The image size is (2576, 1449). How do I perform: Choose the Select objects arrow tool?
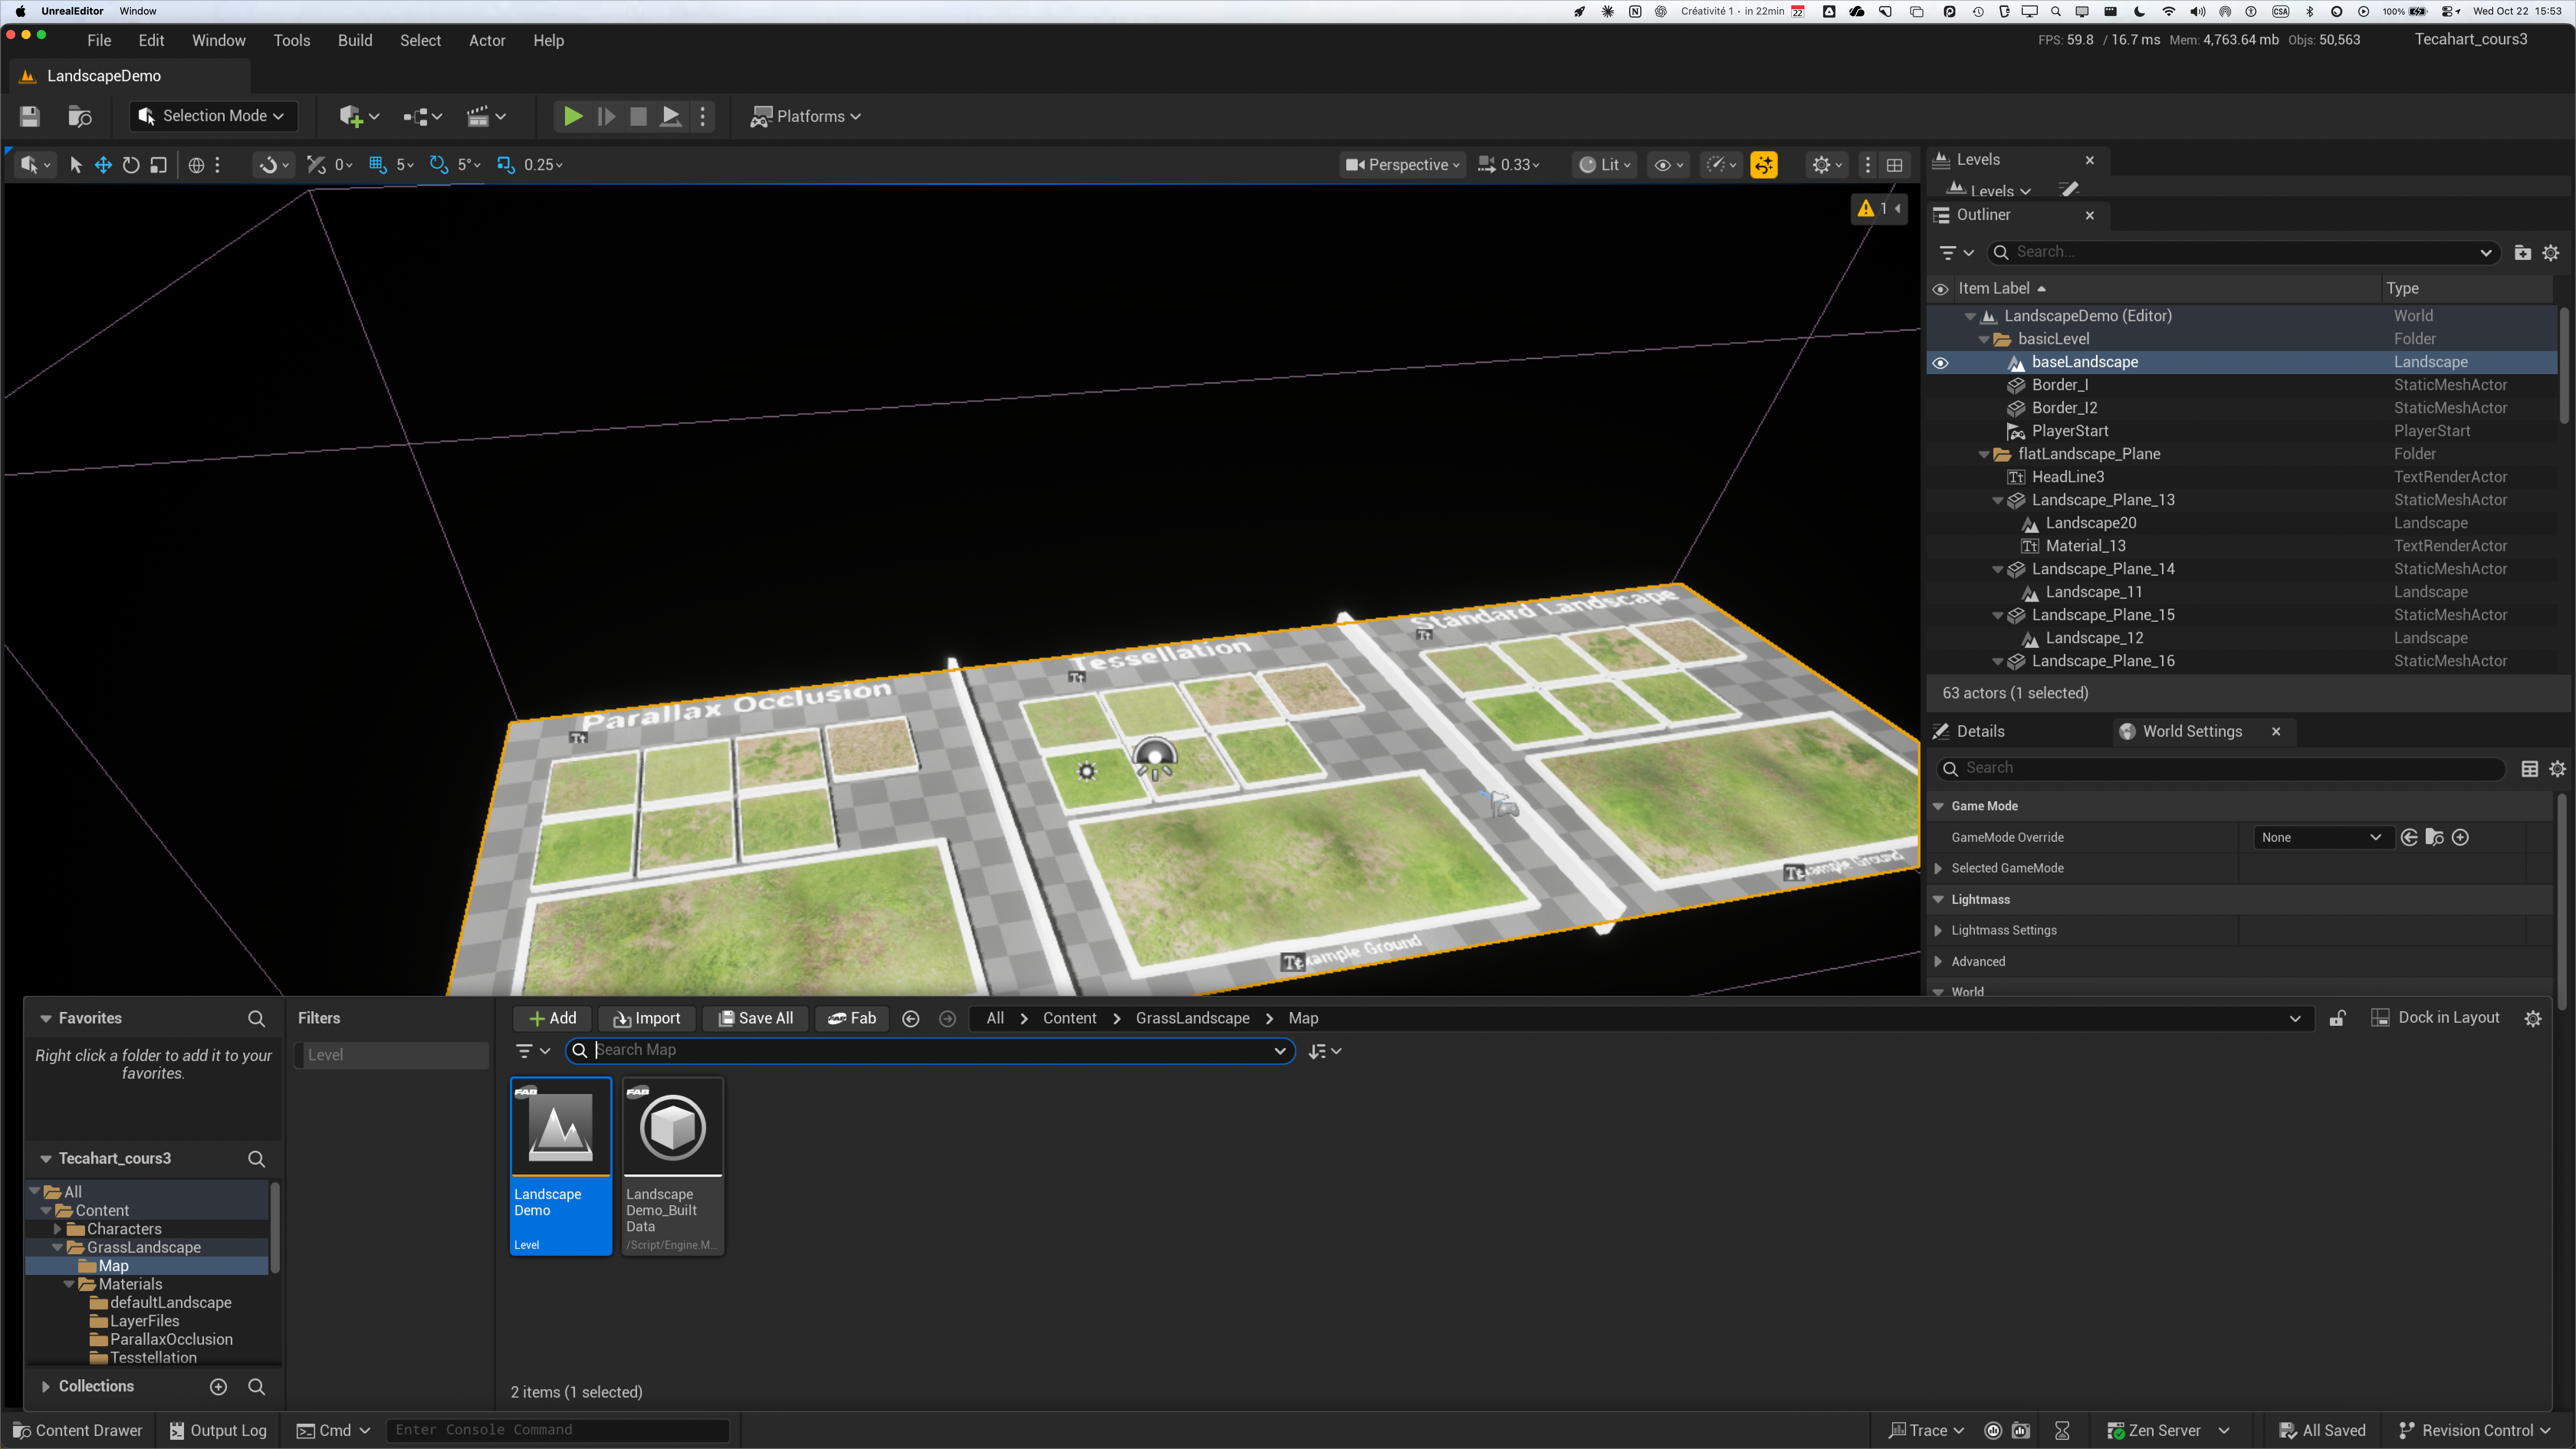75,165
